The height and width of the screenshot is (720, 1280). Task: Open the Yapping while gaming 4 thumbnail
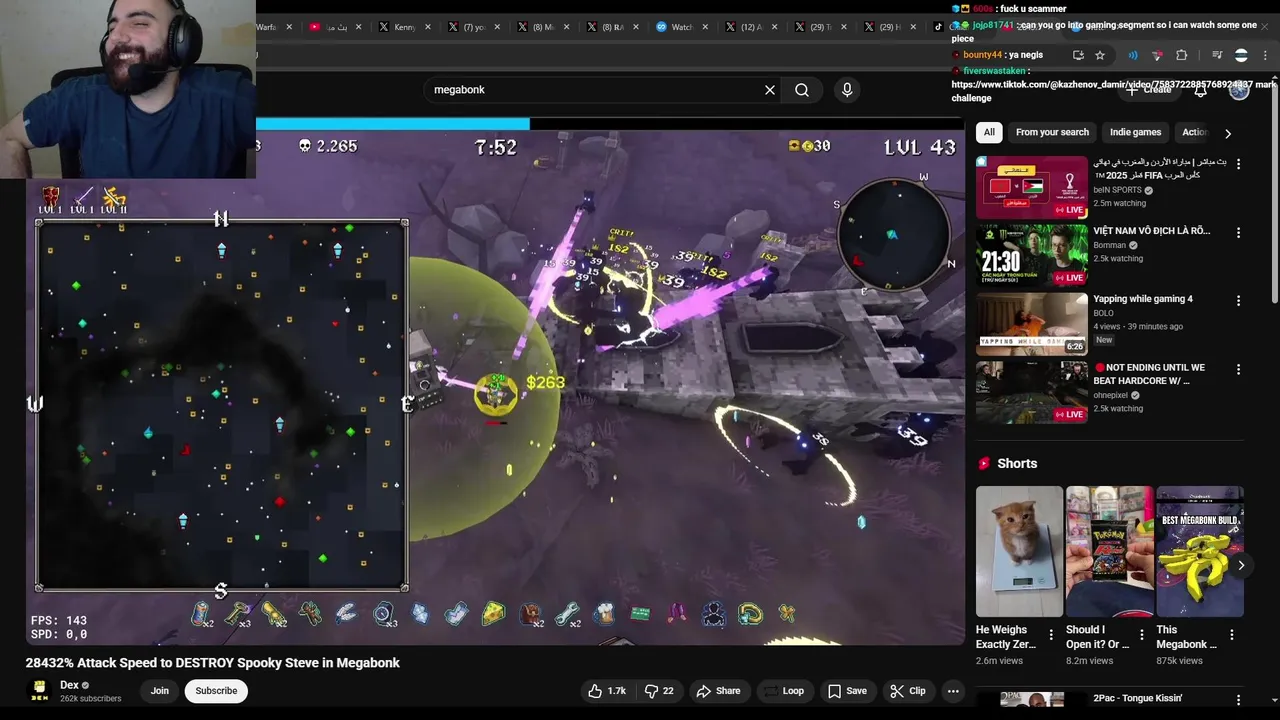[1032, 323]
